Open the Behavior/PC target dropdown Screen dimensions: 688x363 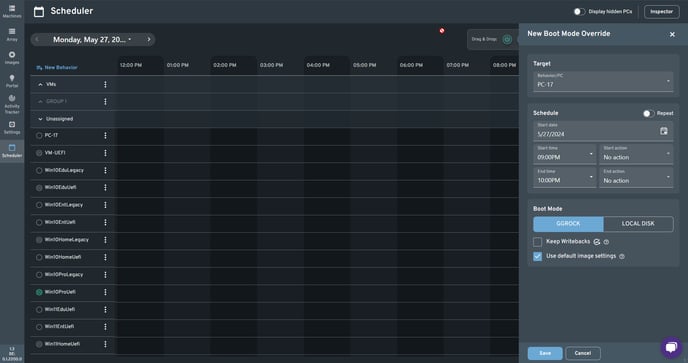pyautogui.click(x=603, y=81)
